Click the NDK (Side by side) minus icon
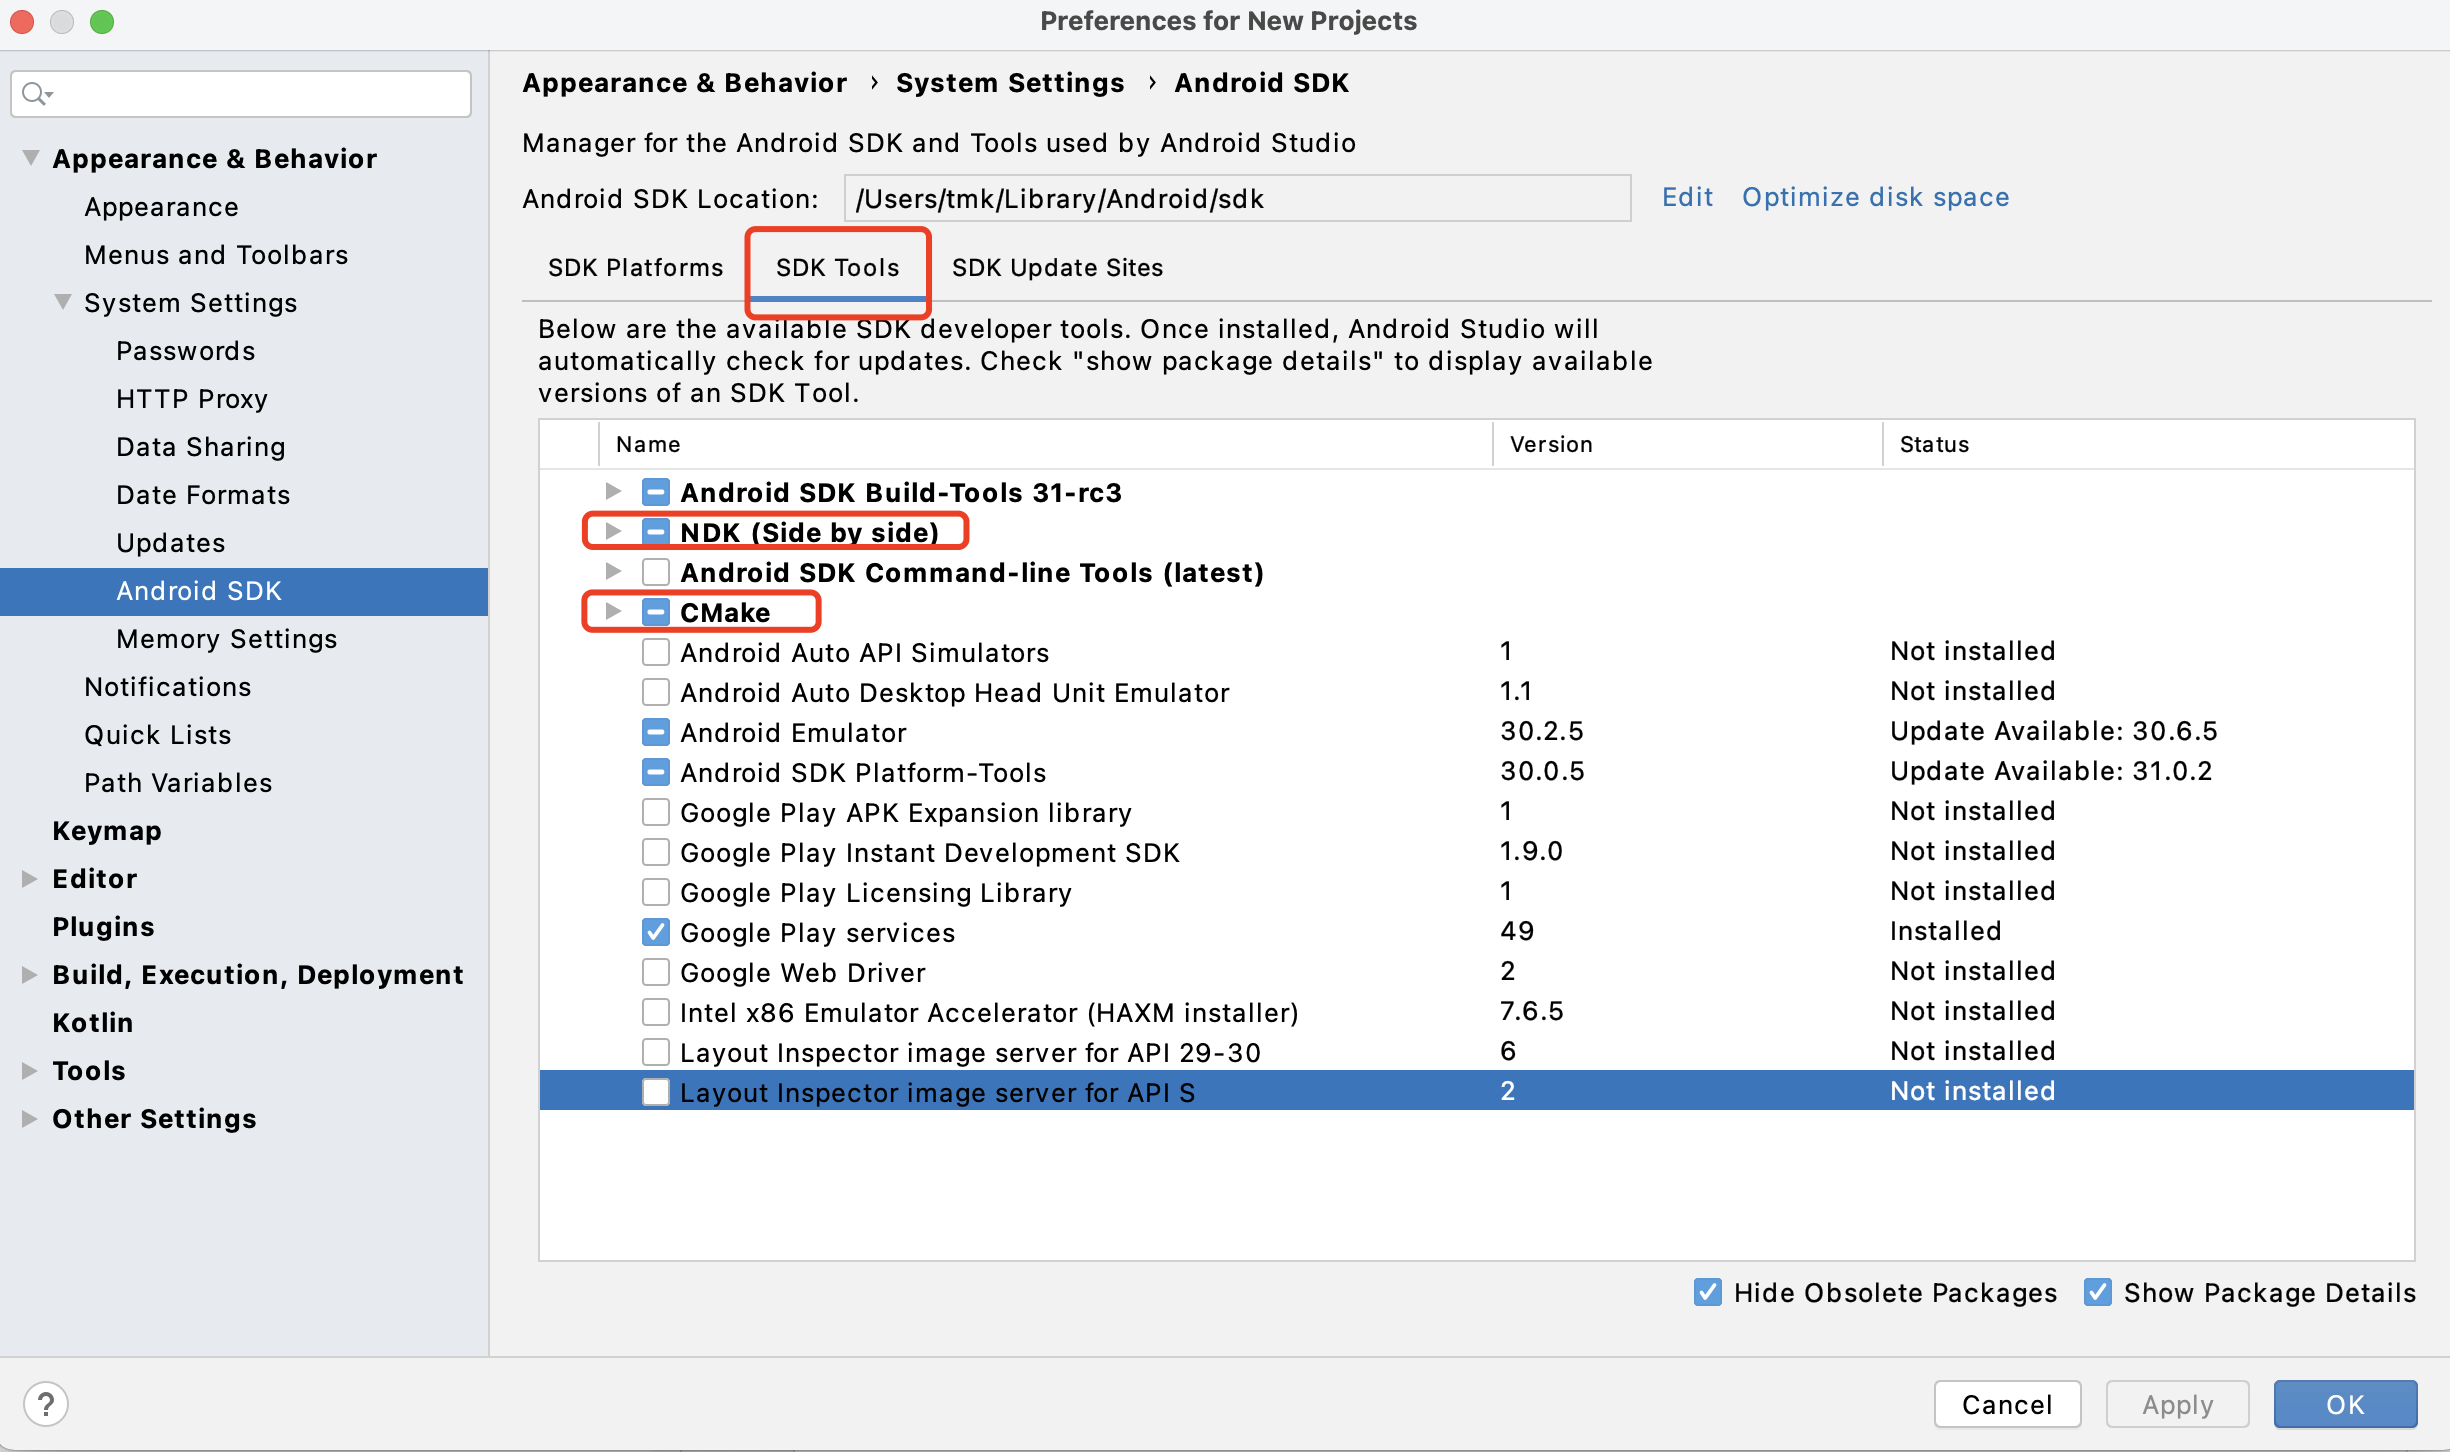 pyautogui.click(x=655, y=532)
